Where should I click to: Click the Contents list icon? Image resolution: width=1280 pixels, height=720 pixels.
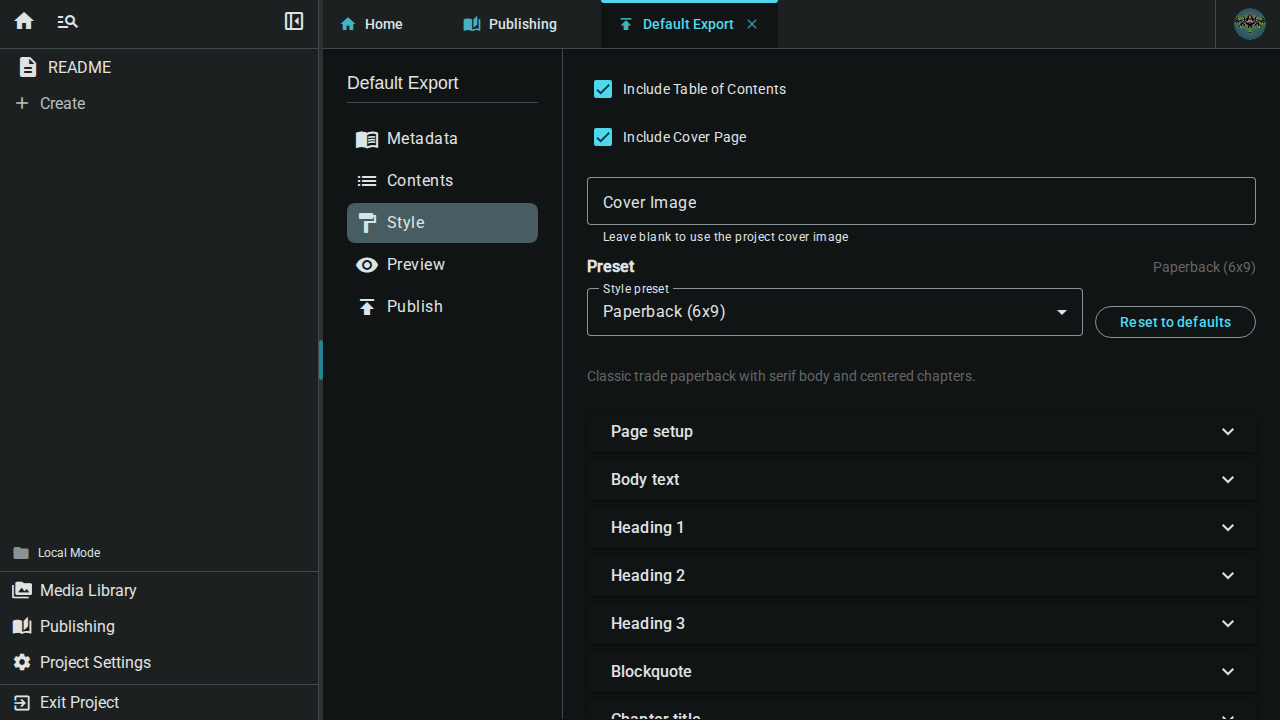pos(367,181)
